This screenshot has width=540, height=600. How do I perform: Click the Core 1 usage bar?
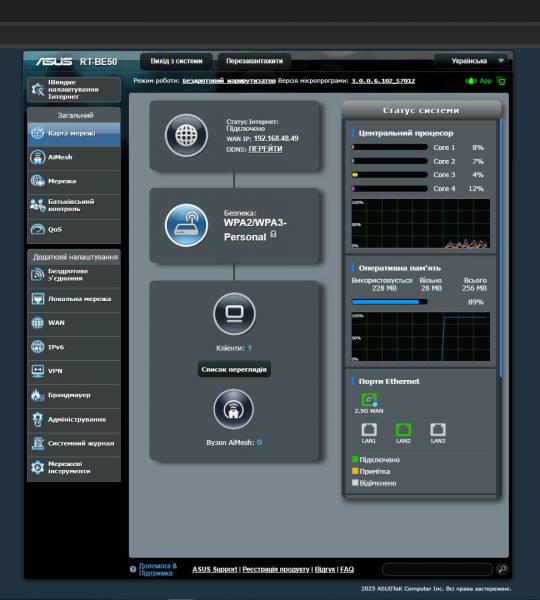389,147
